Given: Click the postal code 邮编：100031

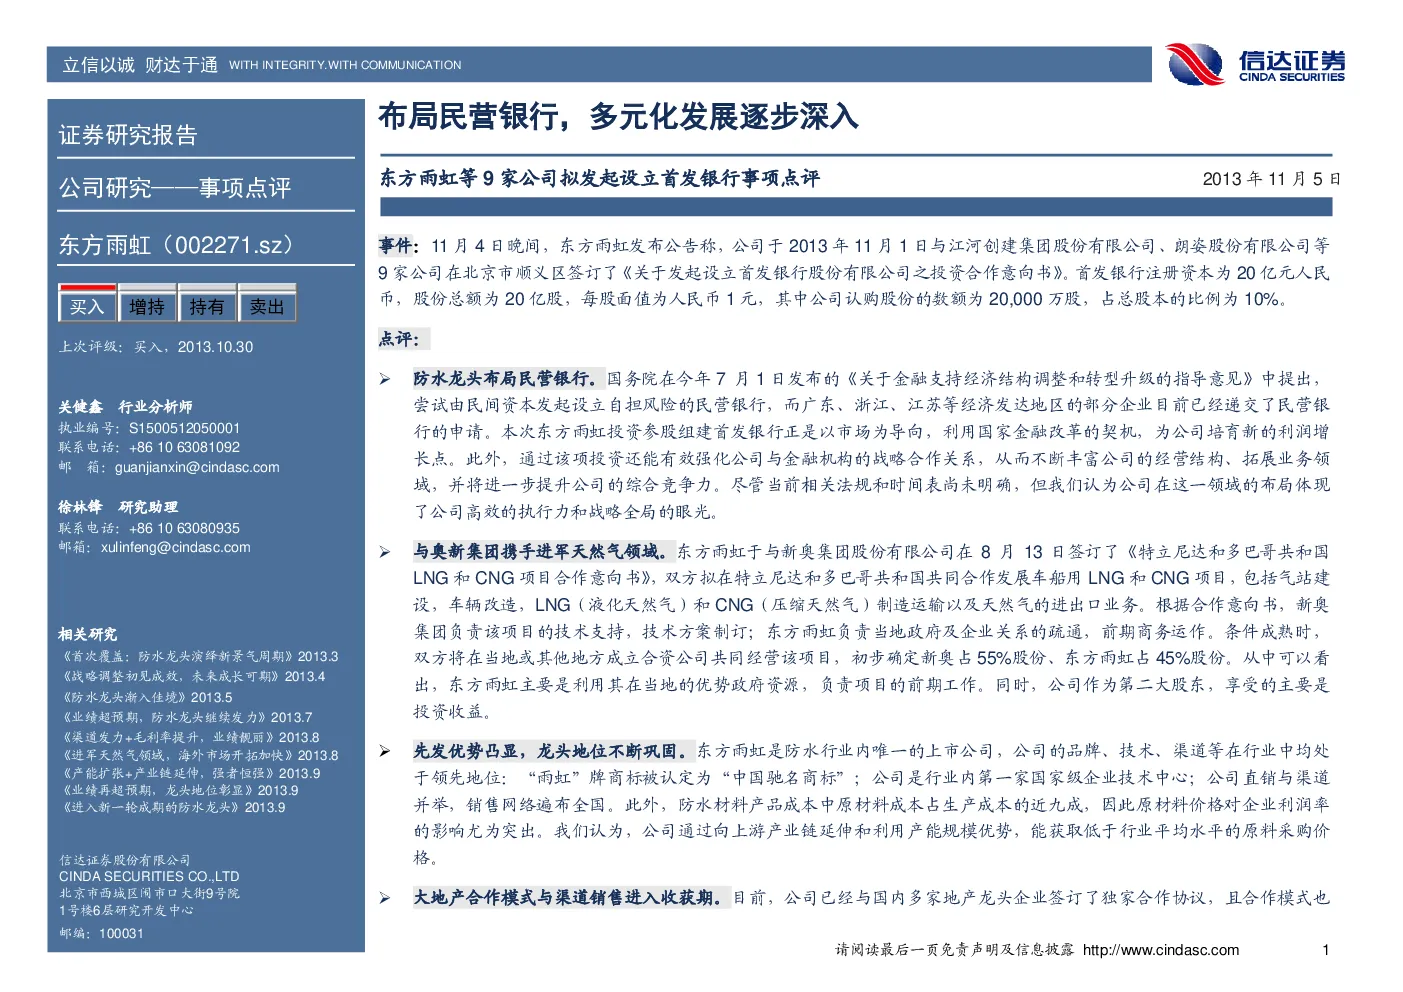Looking at the screenshot, I should click(101, 933).
